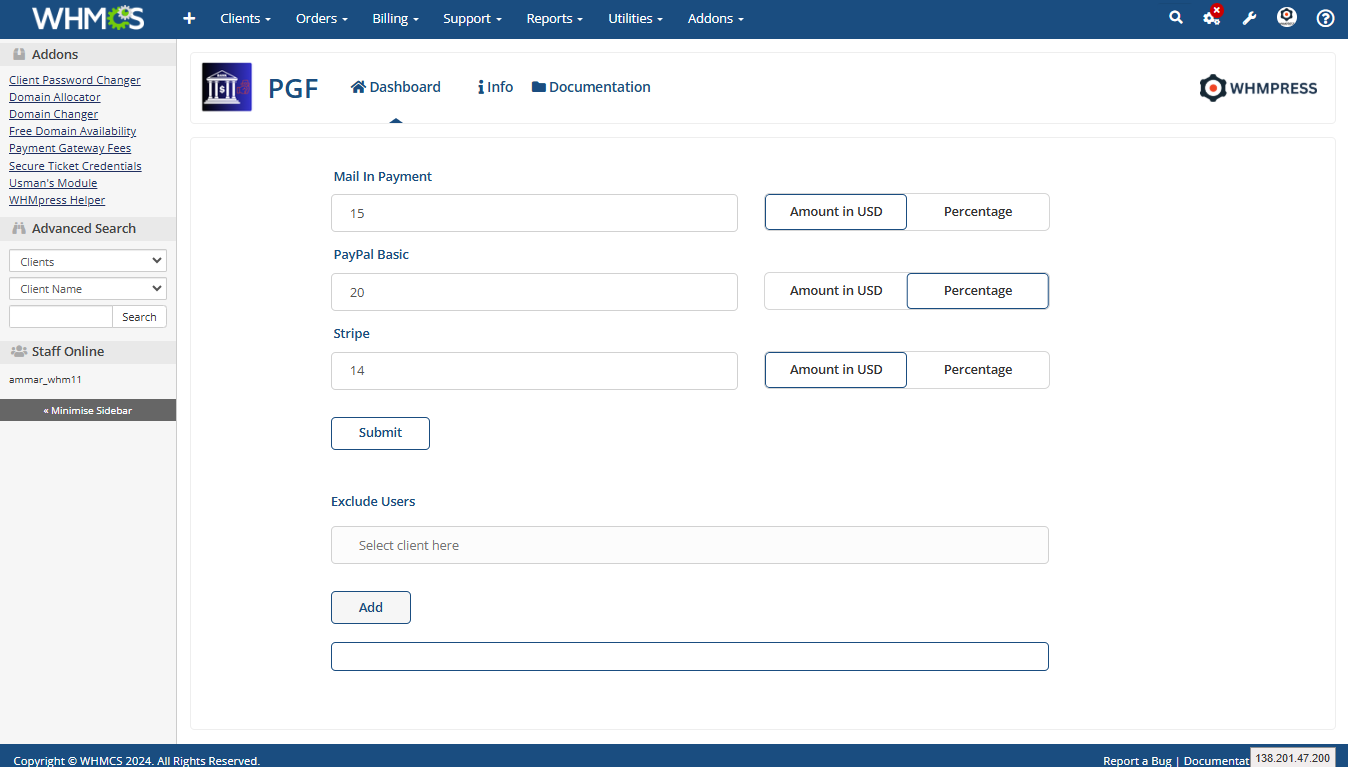Switch to the Info tab
This screenshot has width=1348, height=767.
click(496, 87)
